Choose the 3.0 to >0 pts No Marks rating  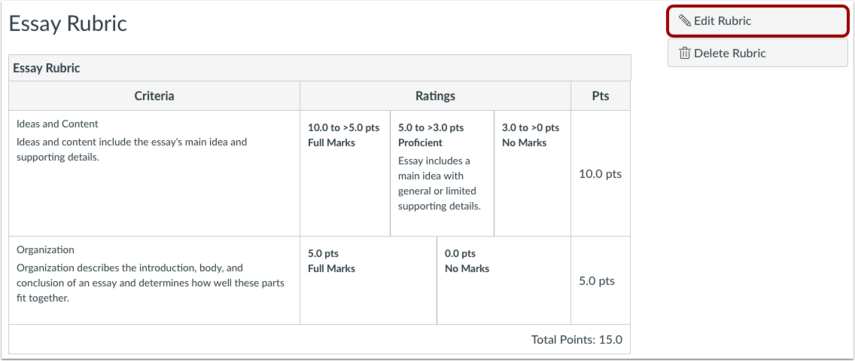(532, 173)
